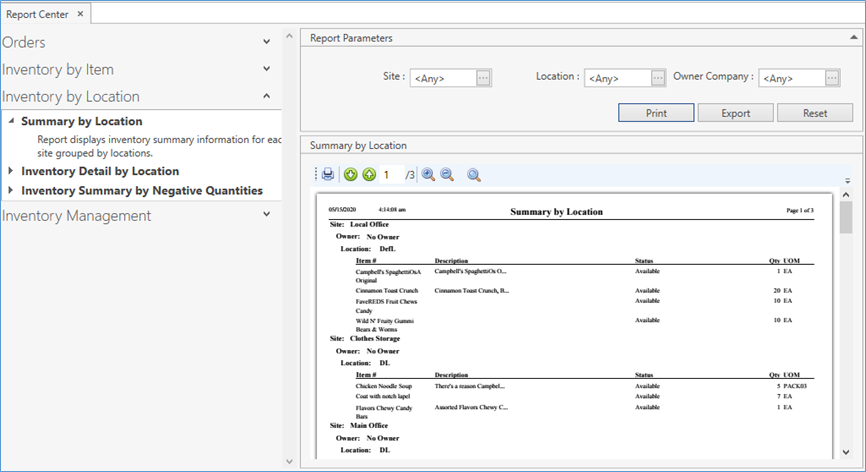Click the printer icon in report toolbar
The image size is (866, 472).
pos(327,175)
